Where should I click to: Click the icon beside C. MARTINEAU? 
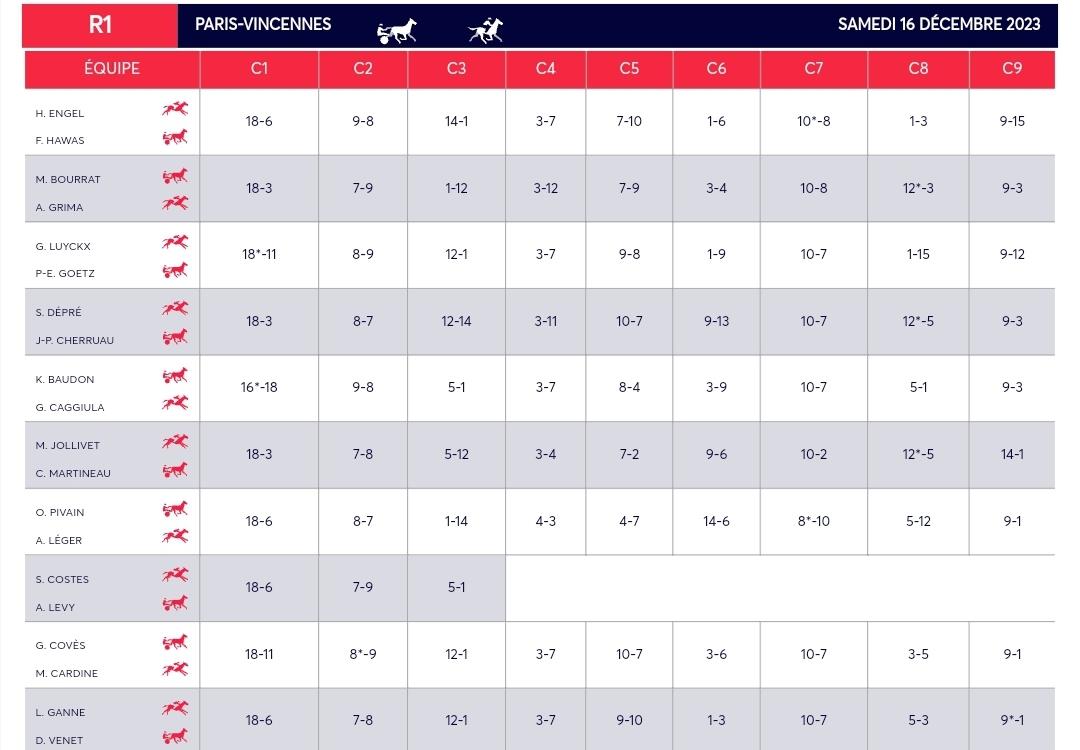point(175,470)
